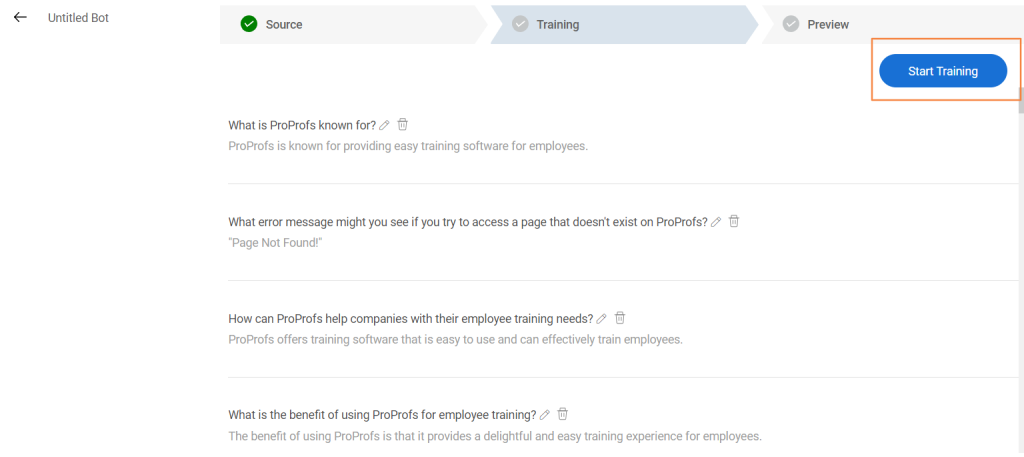Click the grey Preview step checkmark

tap(791, 24)
